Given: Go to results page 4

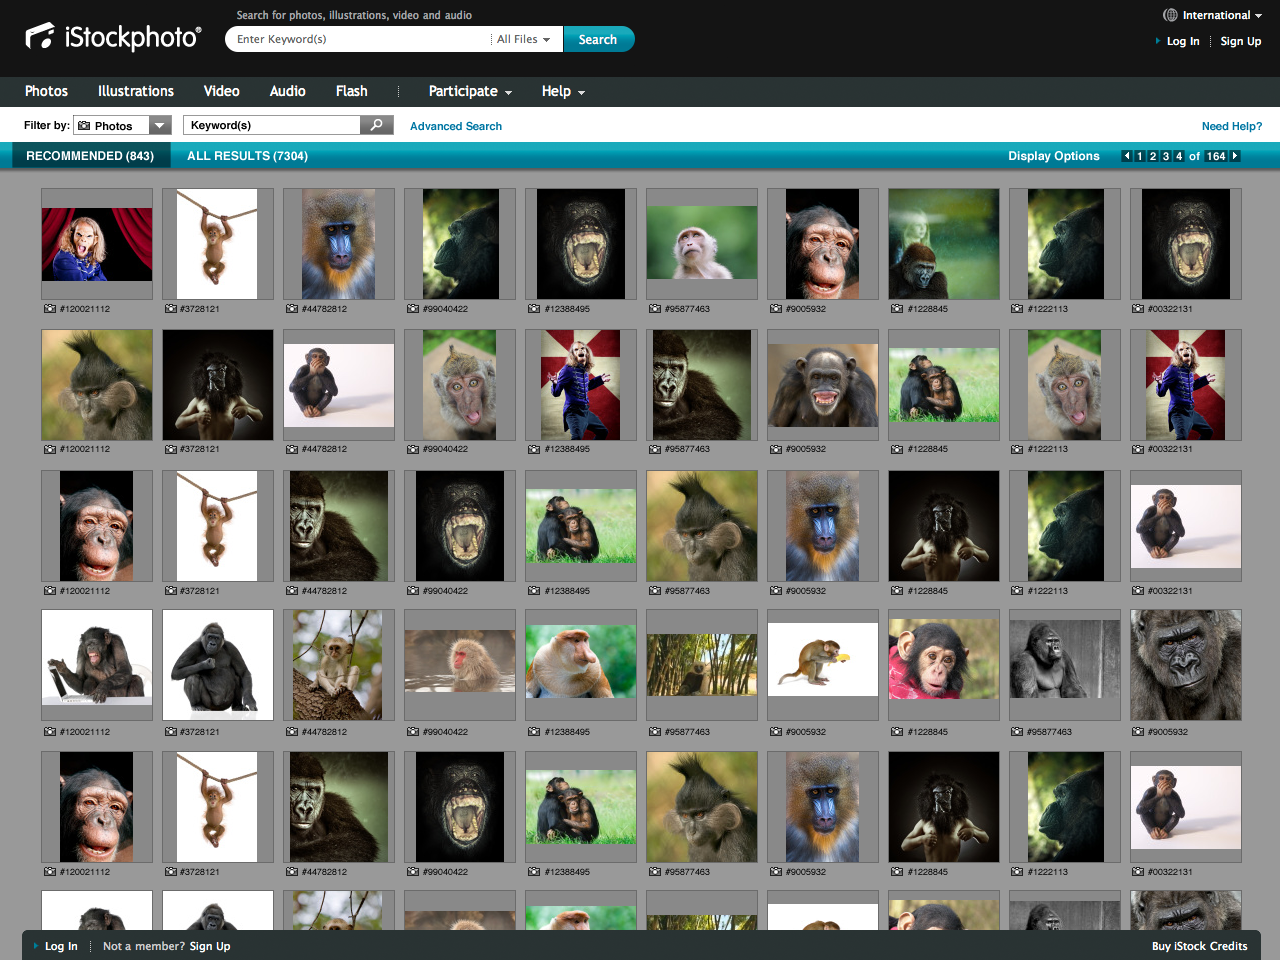Looking at the screenshot, I should point(1179,156).
